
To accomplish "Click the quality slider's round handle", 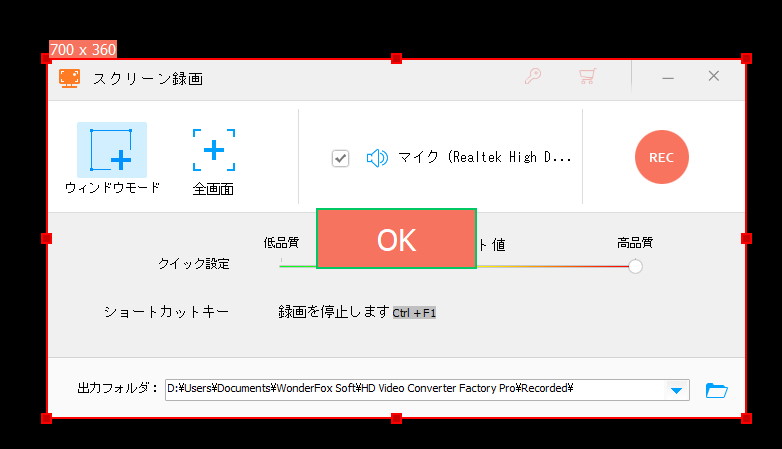I will click(x=635, y=266).
